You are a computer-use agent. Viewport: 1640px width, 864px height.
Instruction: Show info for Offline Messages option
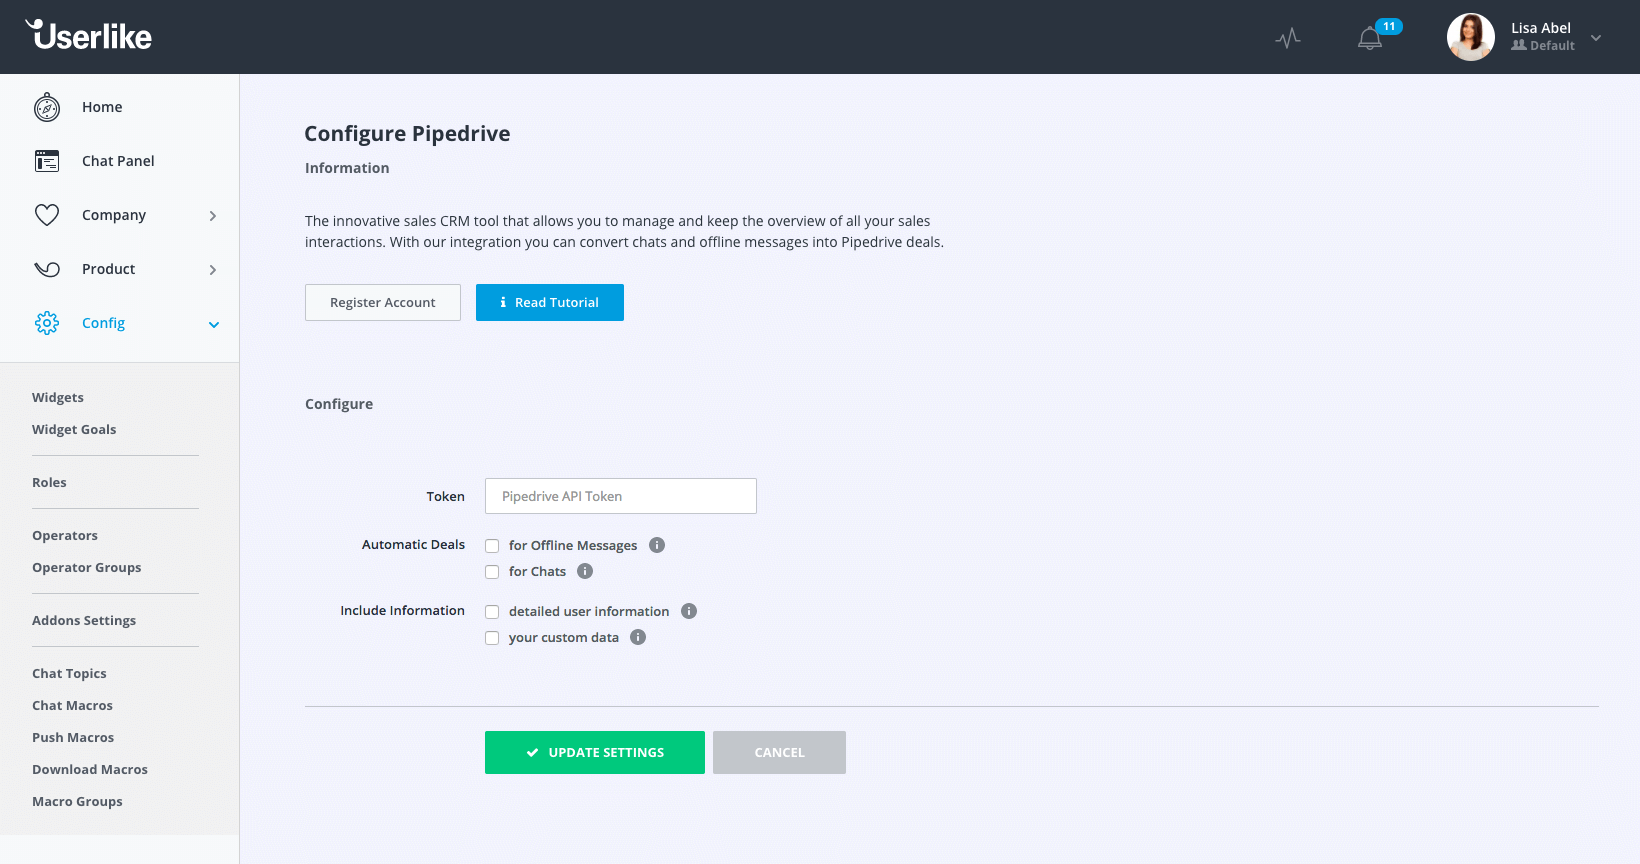click(657, 545)
